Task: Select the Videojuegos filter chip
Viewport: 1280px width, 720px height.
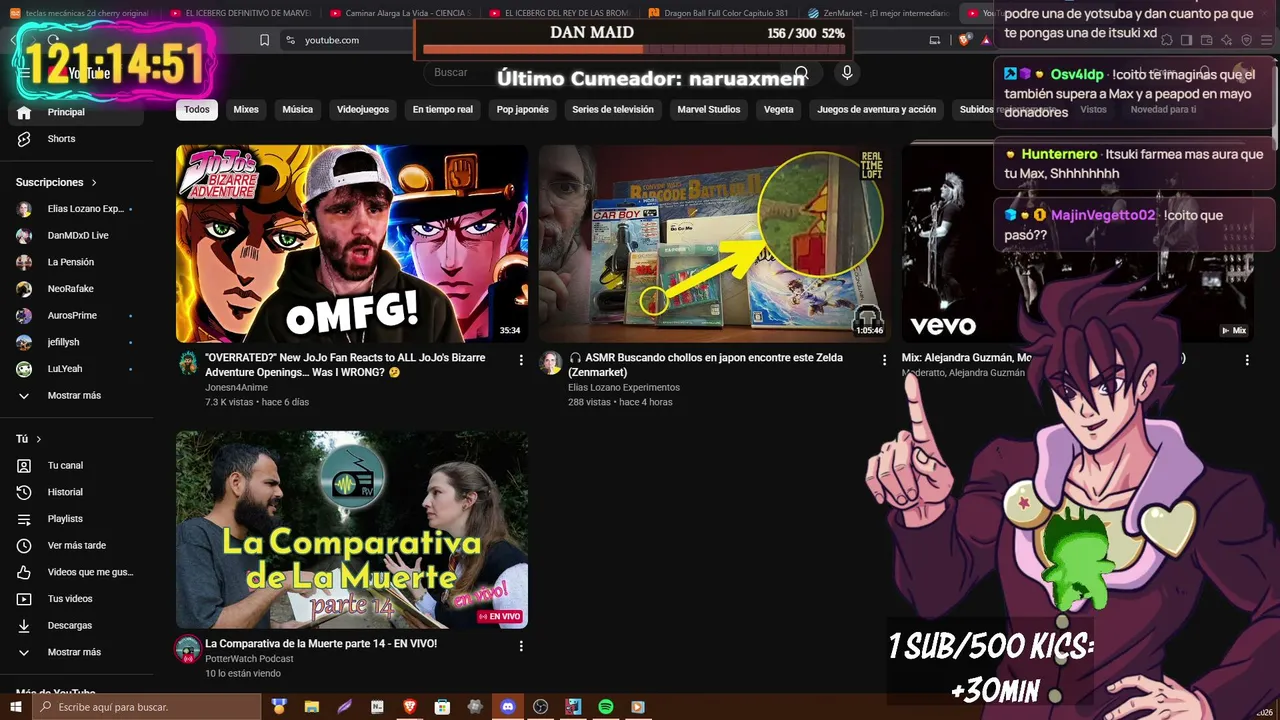Action: click(363, 110)
